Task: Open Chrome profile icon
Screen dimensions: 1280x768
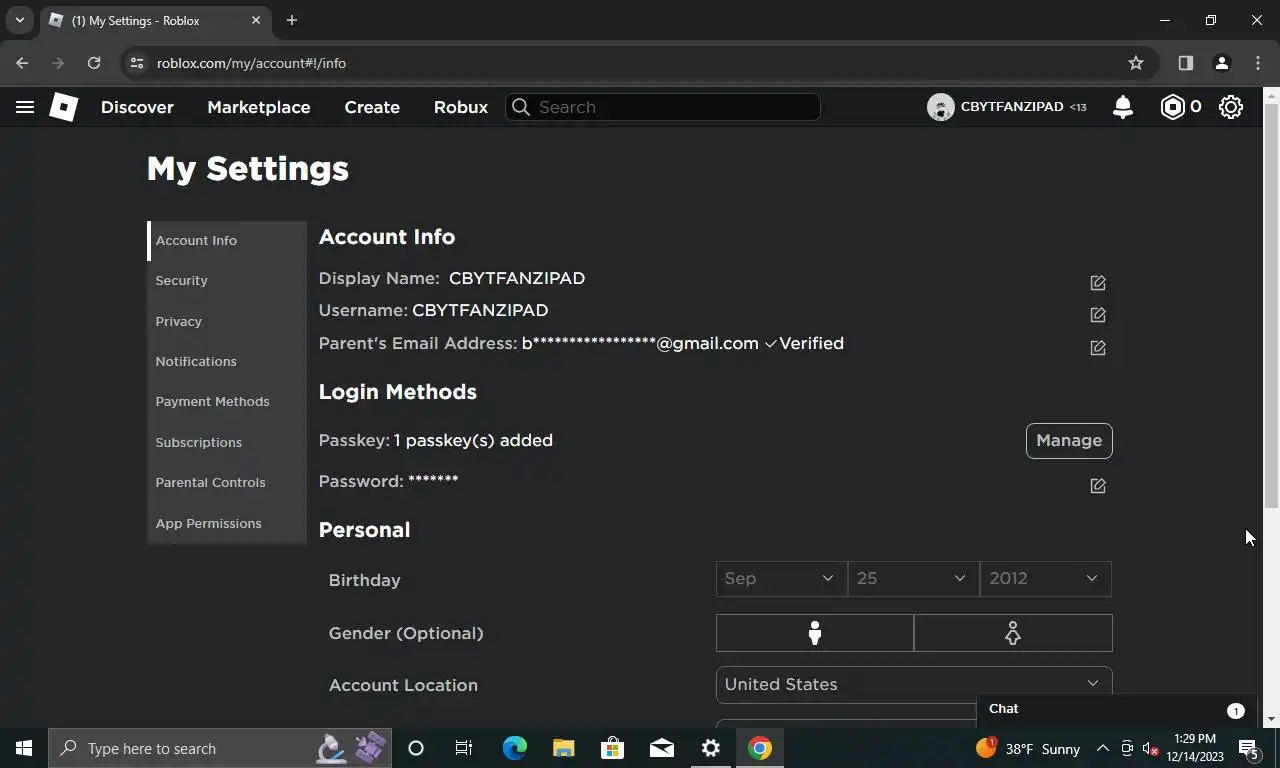Action: pyautogui.click(x=1222, y=63)
